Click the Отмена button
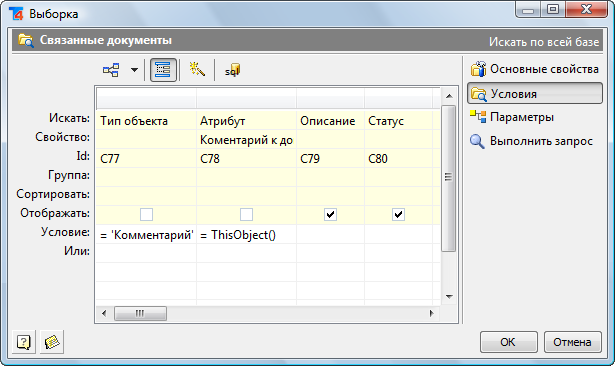 pyautogui.click(x=573, y=342)
